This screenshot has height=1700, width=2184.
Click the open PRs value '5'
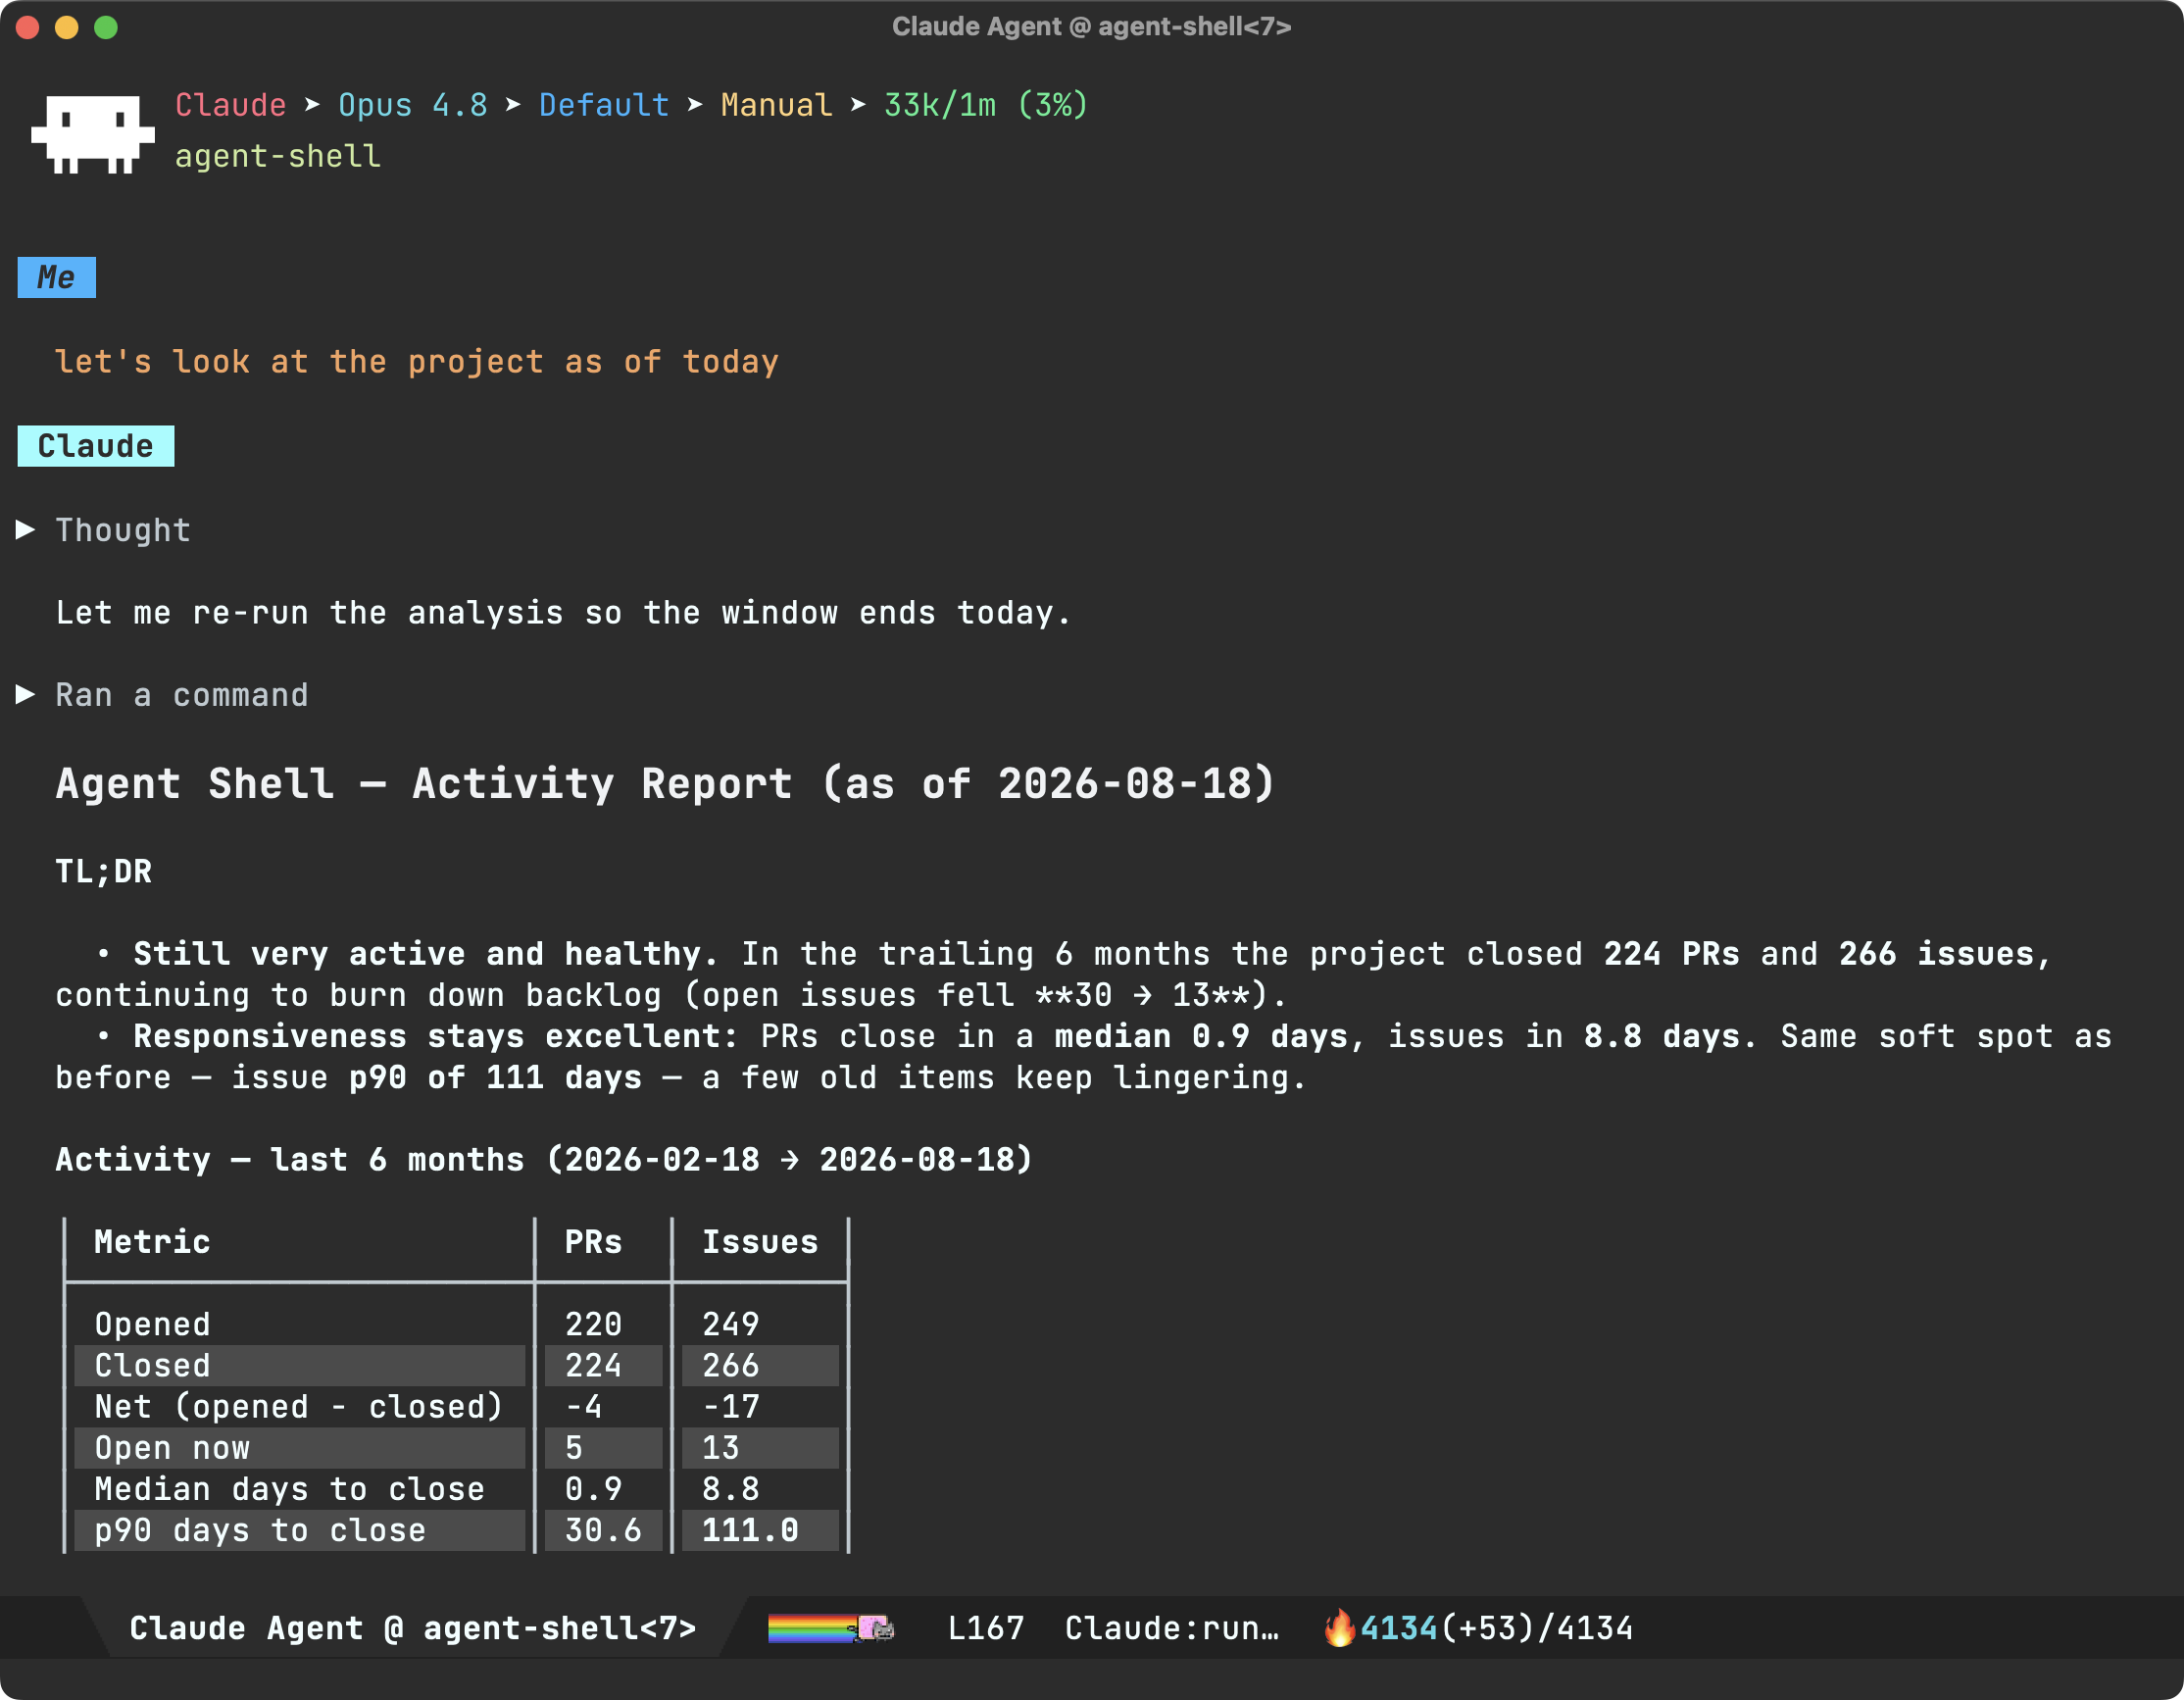[x=574, y=1447]
